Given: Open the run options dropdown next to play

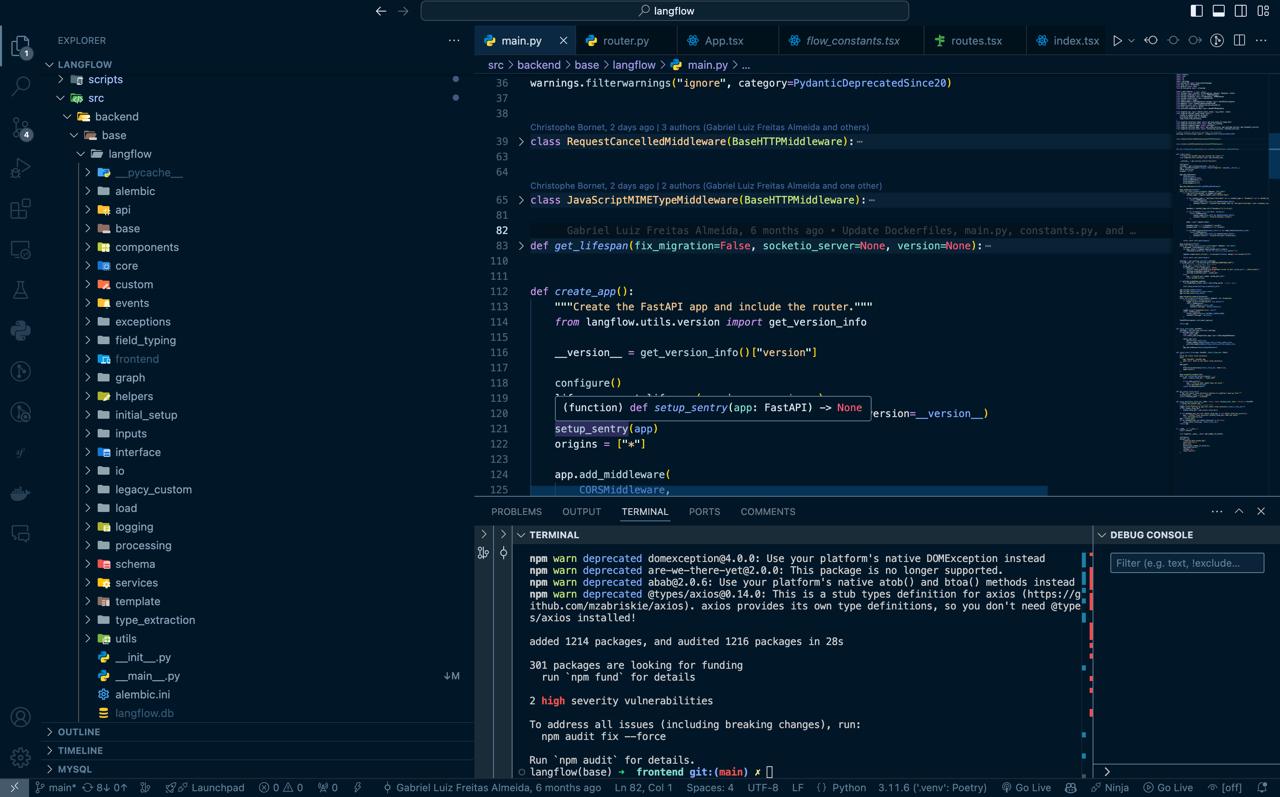Looking at the screenshot, I should pos(1131,41).
